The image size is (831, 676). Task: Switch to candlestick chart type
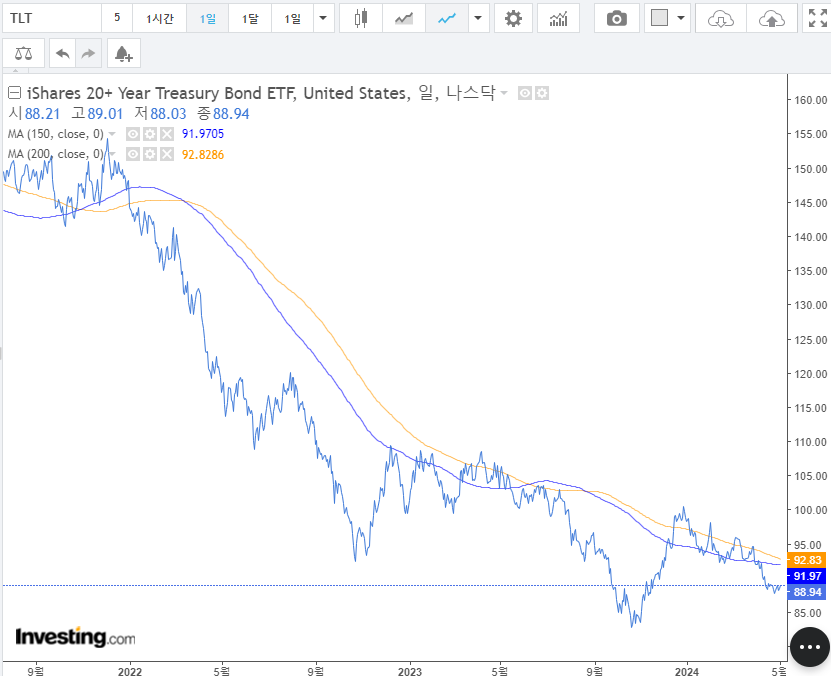(x=360, y=19)
